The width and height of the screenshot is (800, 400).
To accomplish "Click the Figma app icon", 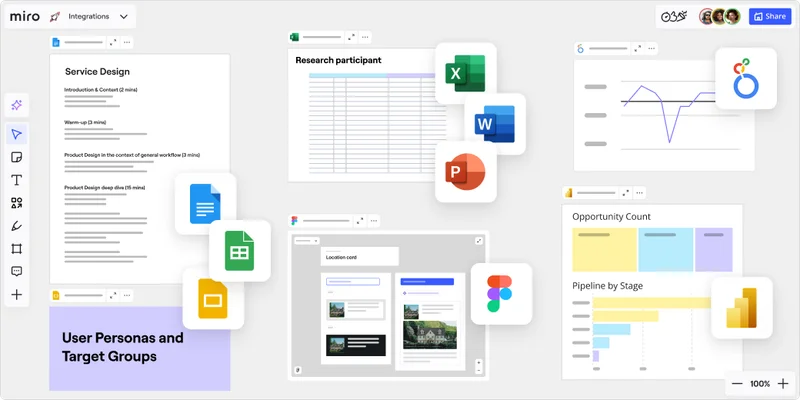I will coord(501,294).
